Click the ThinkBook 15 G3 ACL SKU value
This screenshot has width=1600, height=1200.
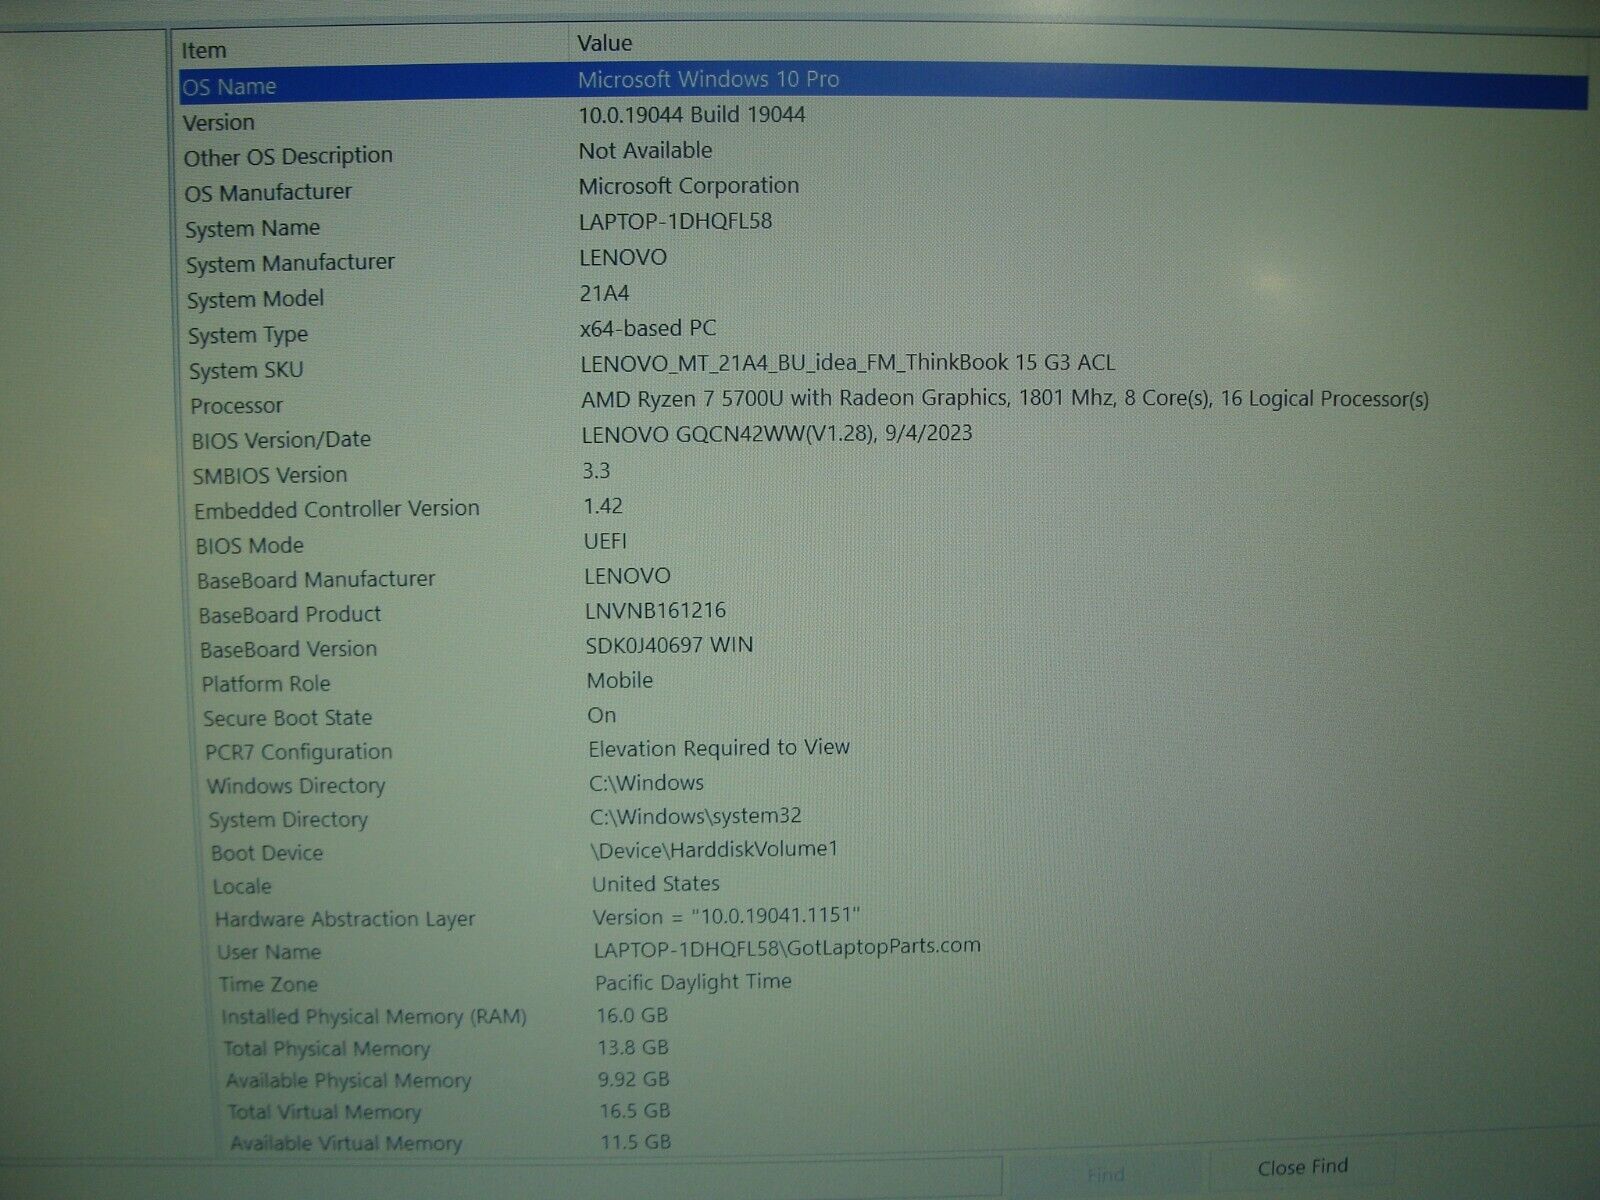tap(848, 363)
